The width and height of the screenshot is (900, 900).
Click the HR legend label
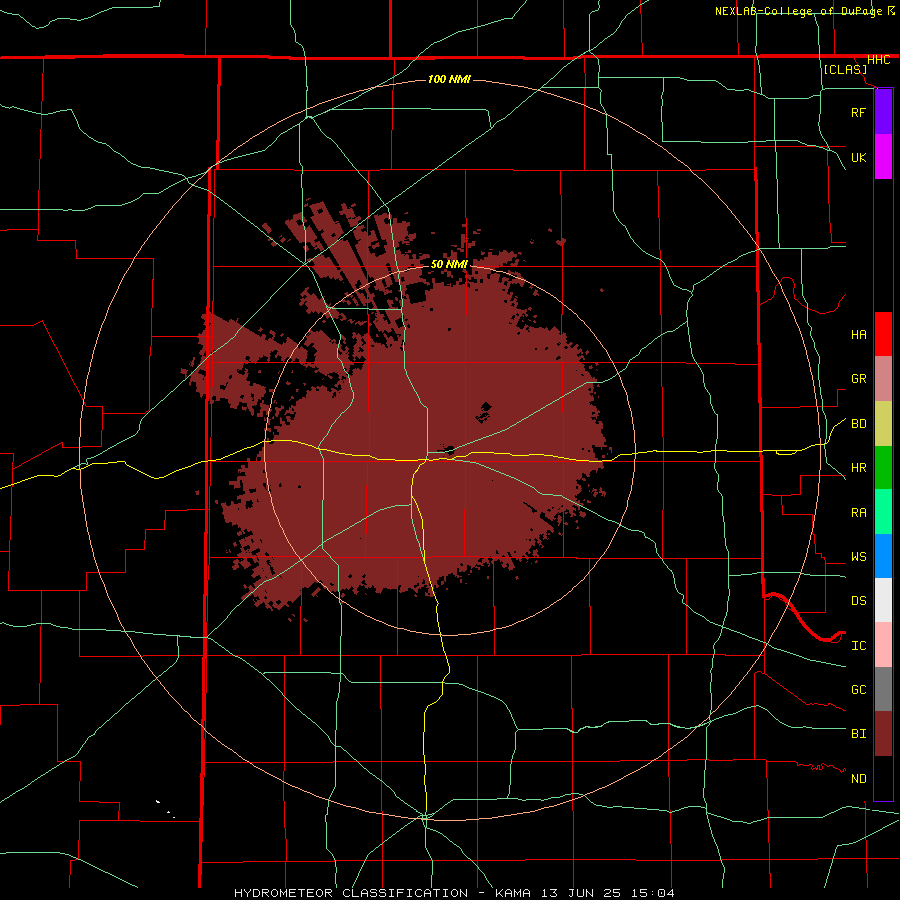pyautogui.click(x=858, y=468)
